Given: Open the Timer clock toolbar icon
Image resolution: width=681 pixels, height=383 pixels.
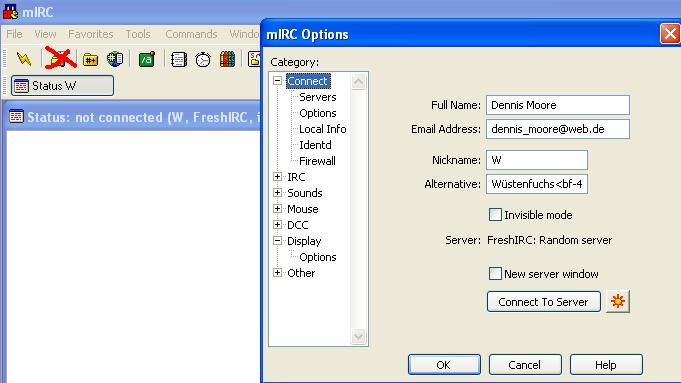Looking at the screenshot, I should coord(203,59).
